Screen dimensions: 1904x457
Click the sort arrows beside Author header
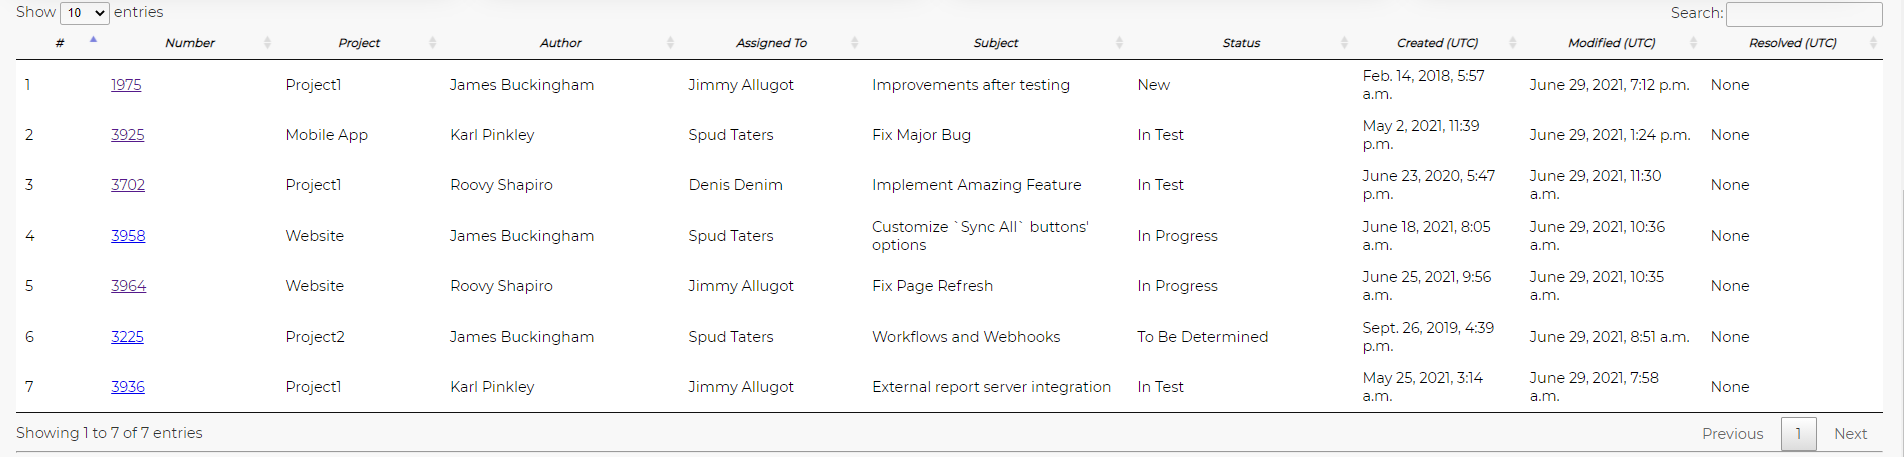[x=670, y=43]
